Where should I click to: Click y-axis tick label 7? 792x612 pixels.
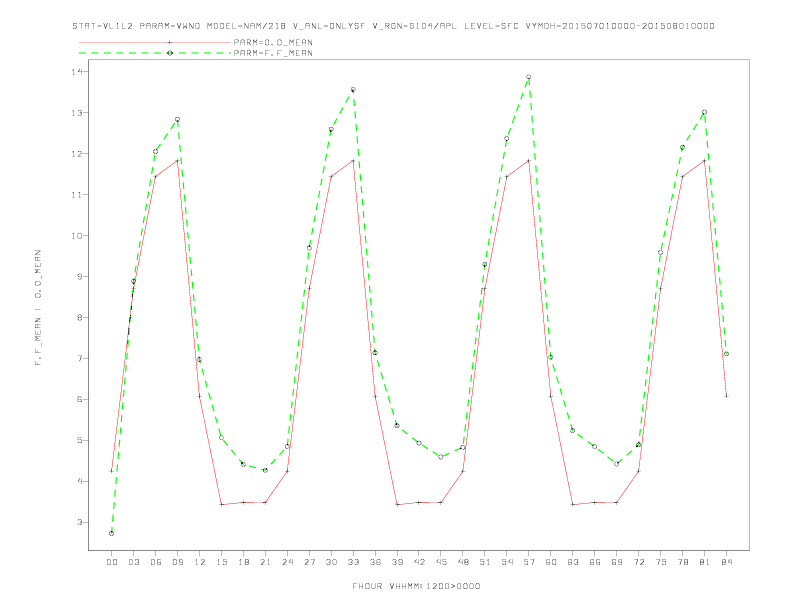pyautogui.click(x=80, y=359)
